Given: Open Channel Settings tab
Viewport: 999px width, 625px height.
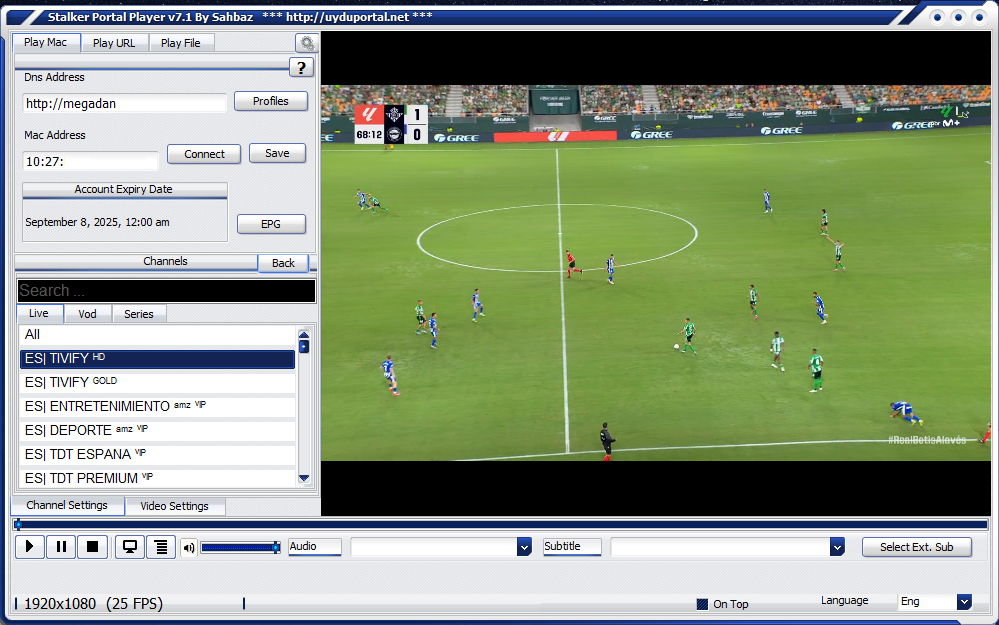Looking at the screenshot, I should (67, 505).
